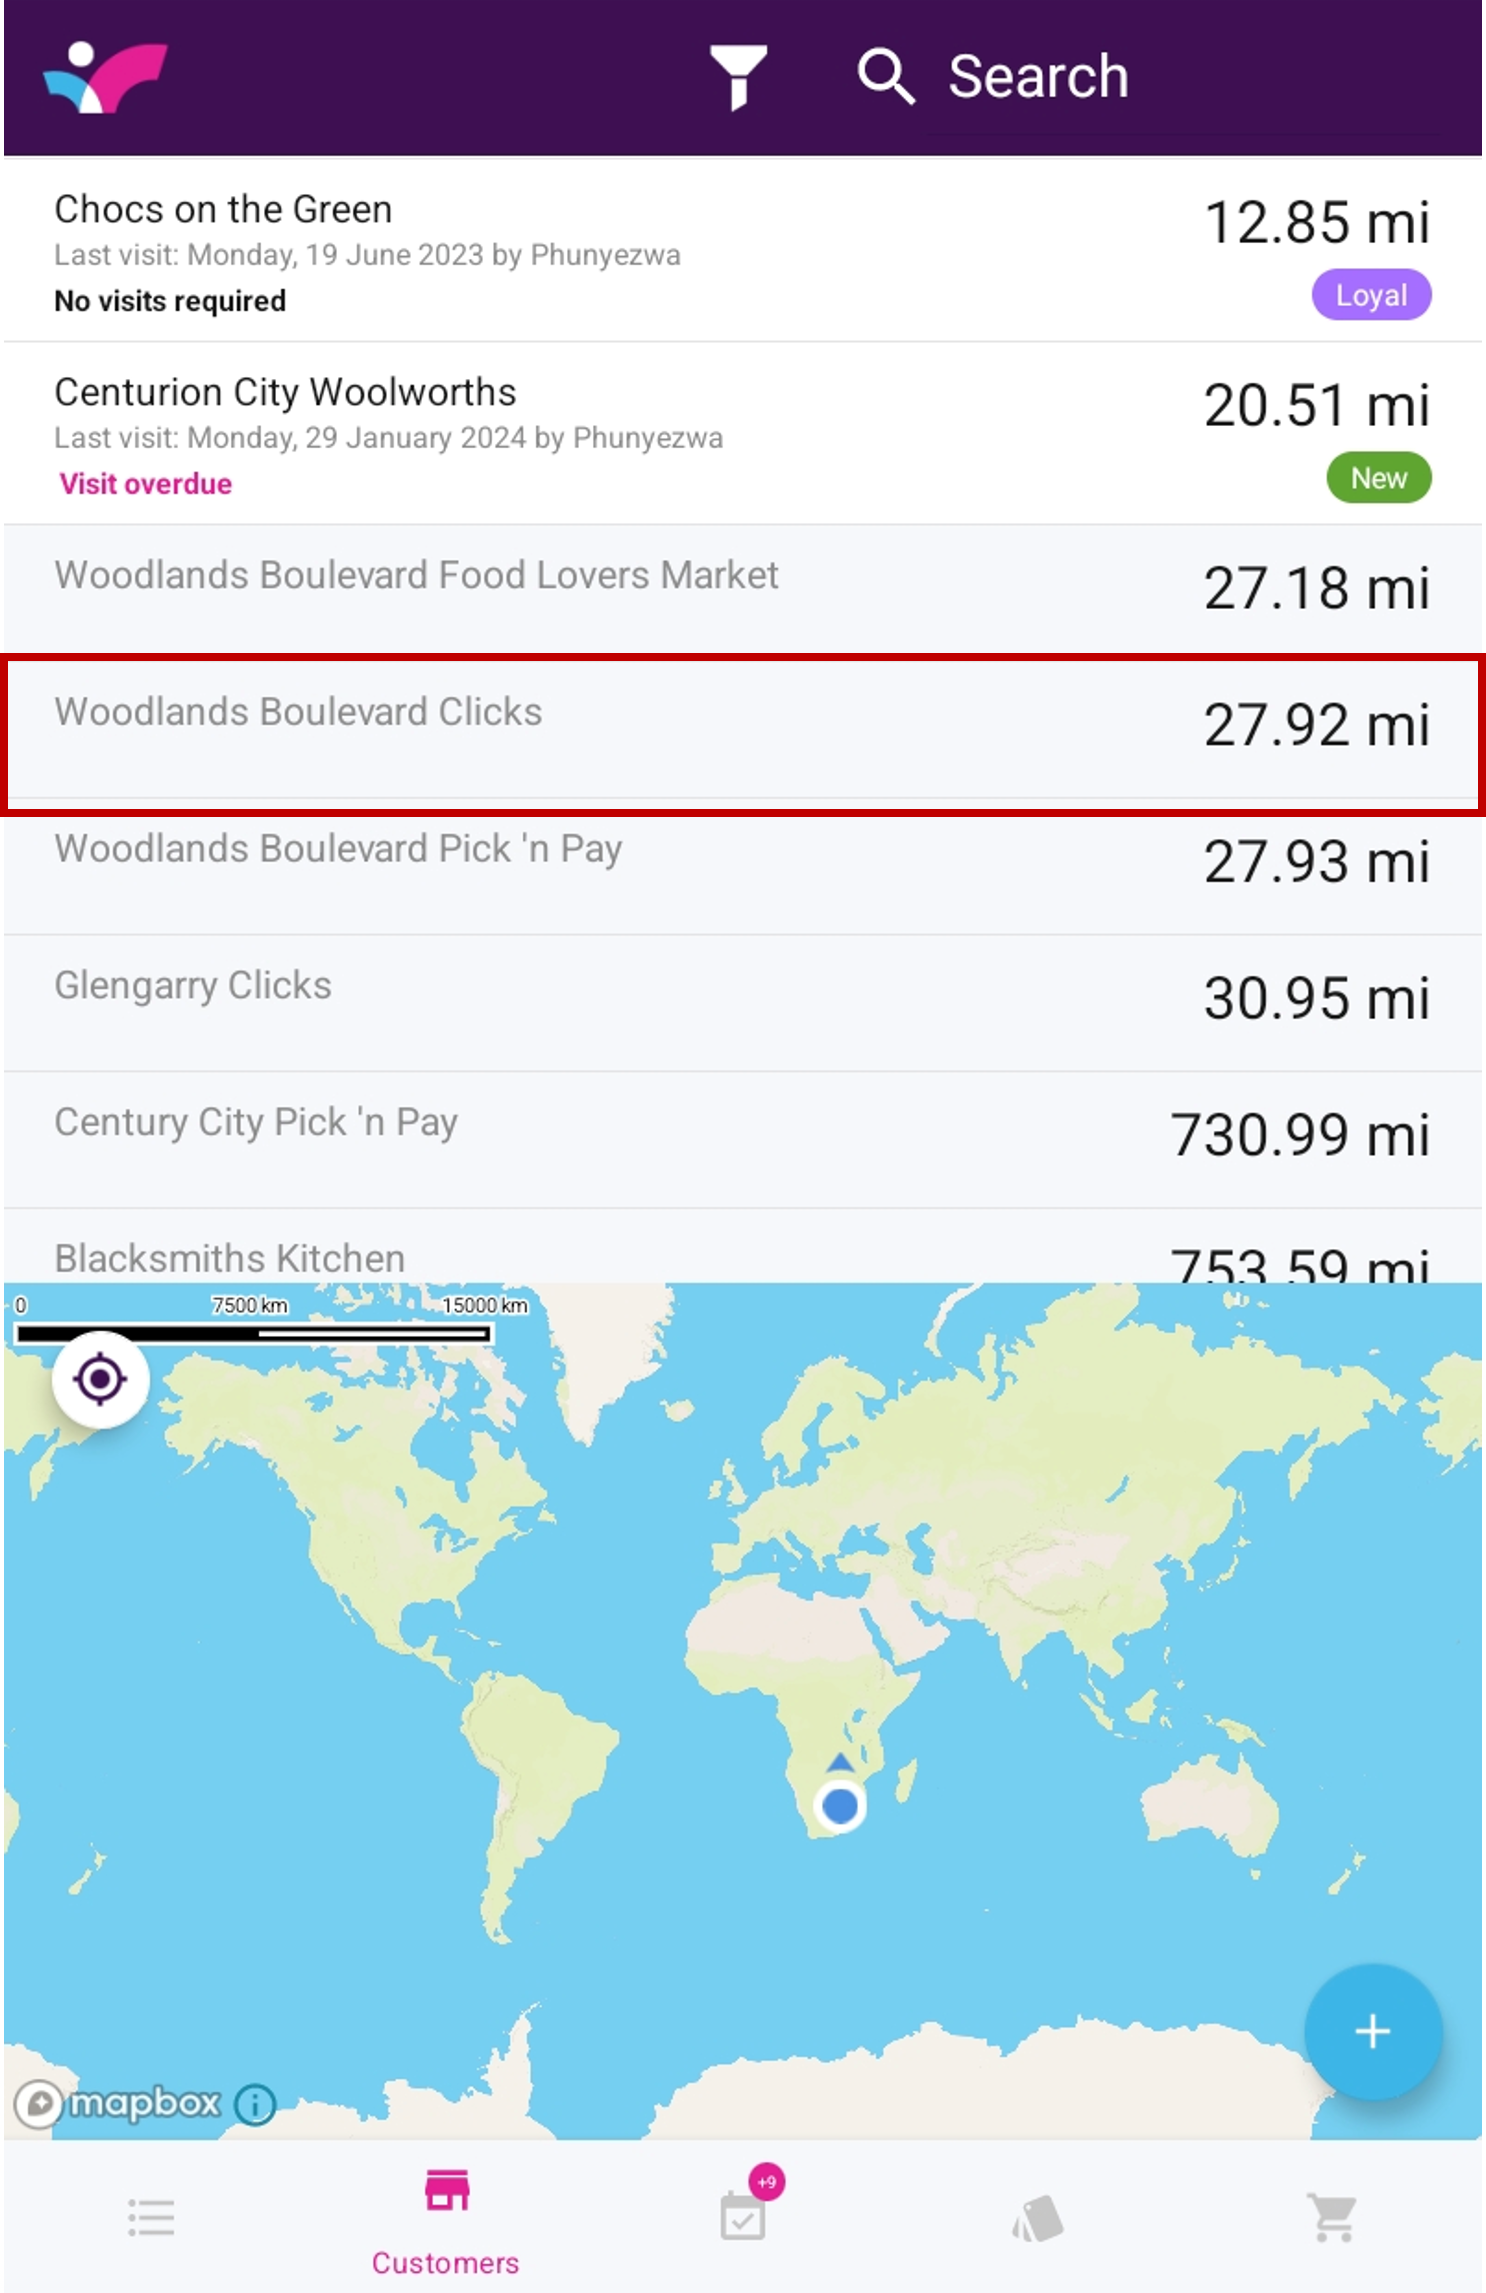This screenshot has height=2293, width=1486.
Task: Recenter map with the location target button
Action: click(100, 1380)
